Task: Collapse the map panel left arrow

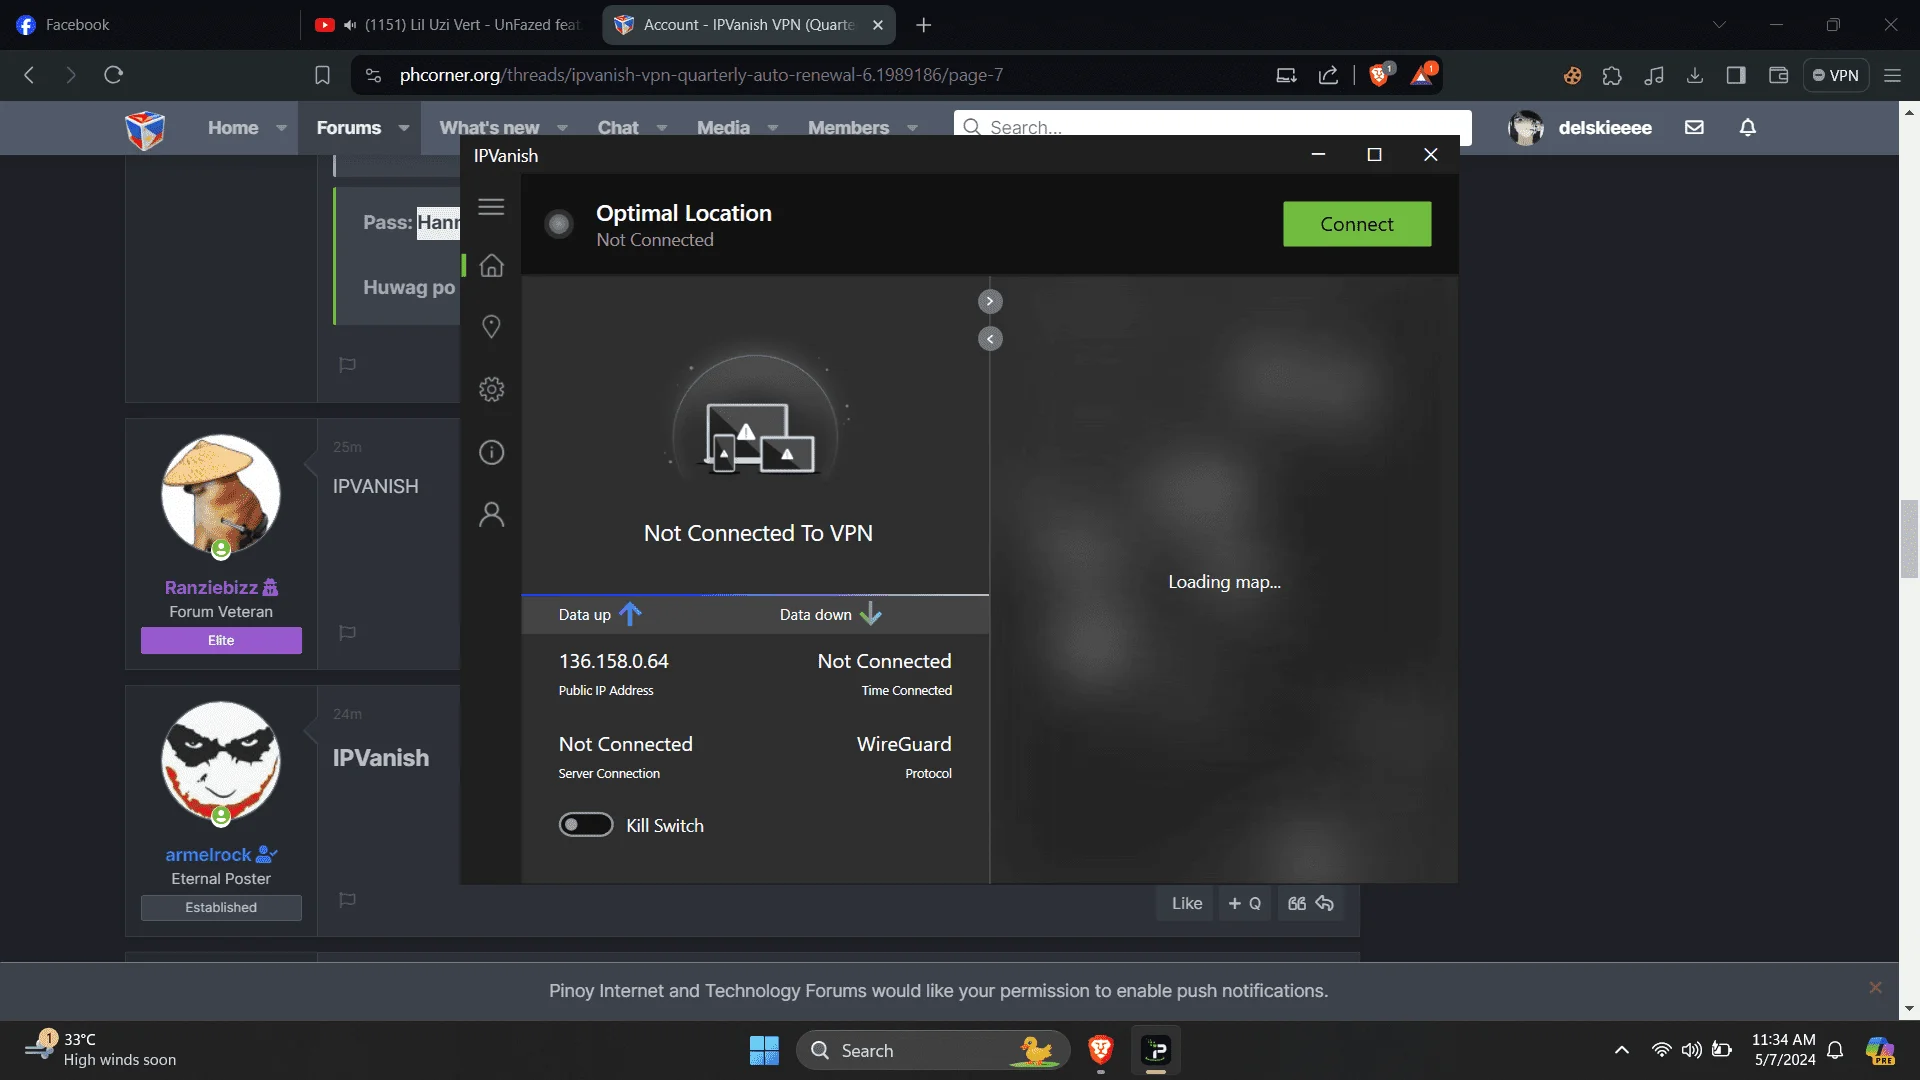Action: click(x=990, y=339)
